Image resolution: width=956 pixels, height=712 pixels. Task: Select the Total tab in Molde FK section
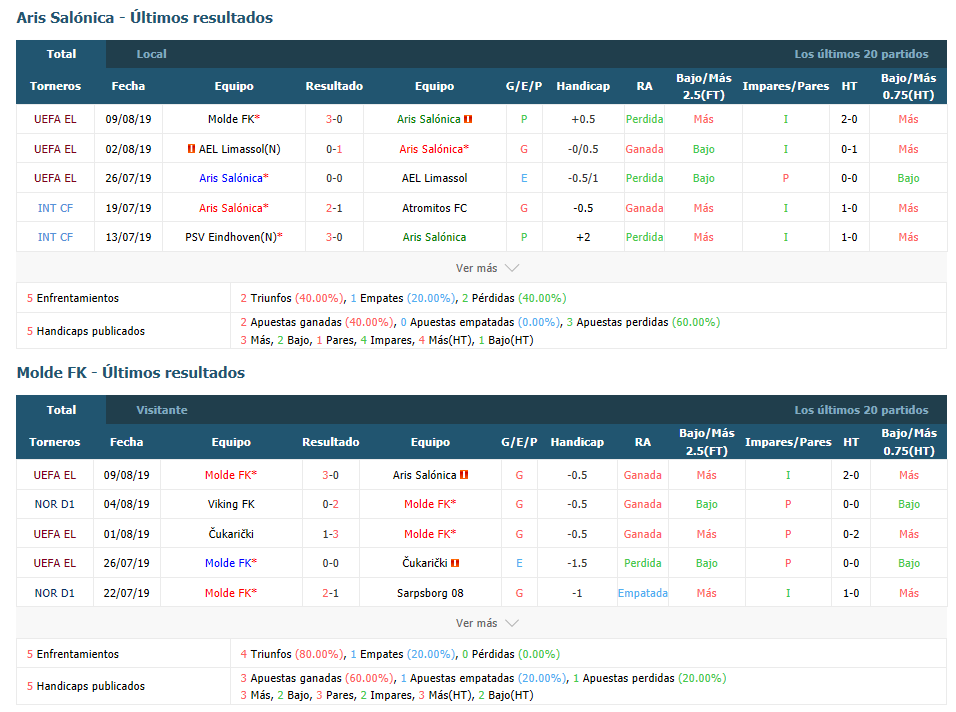[62, 410]
